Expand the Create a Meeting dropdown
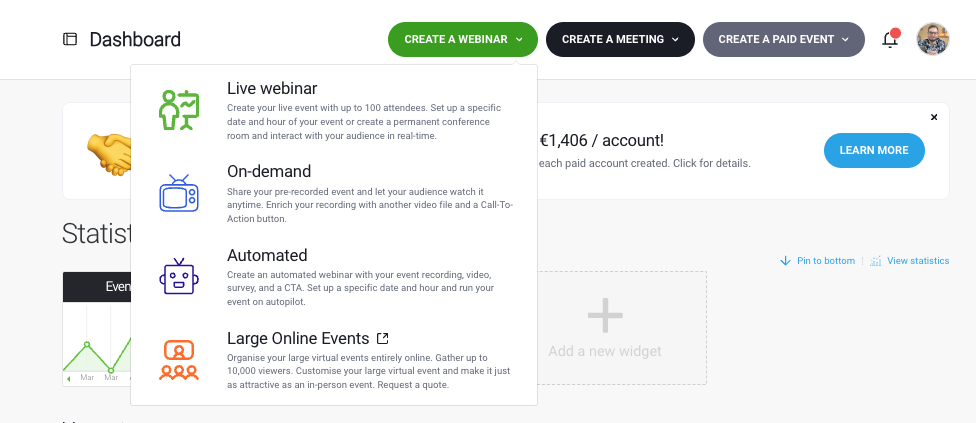Viewport: 976px width, 423px height. 620,40
